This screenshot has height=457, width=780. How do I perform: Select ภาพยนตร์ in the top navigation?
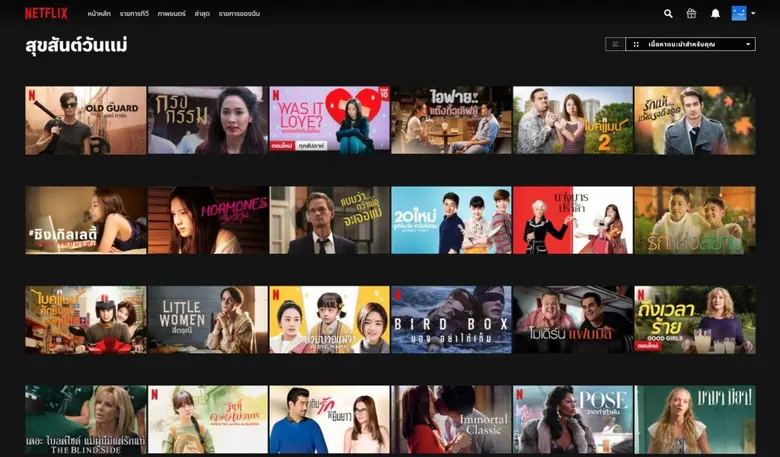coord(171,14)
